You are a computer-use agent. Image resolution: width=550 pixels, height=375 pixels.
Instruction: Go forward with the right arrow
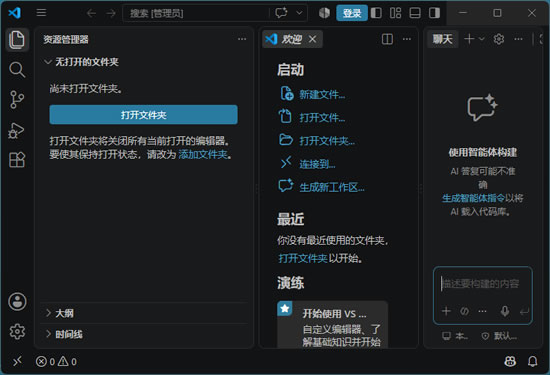(111, 13)
